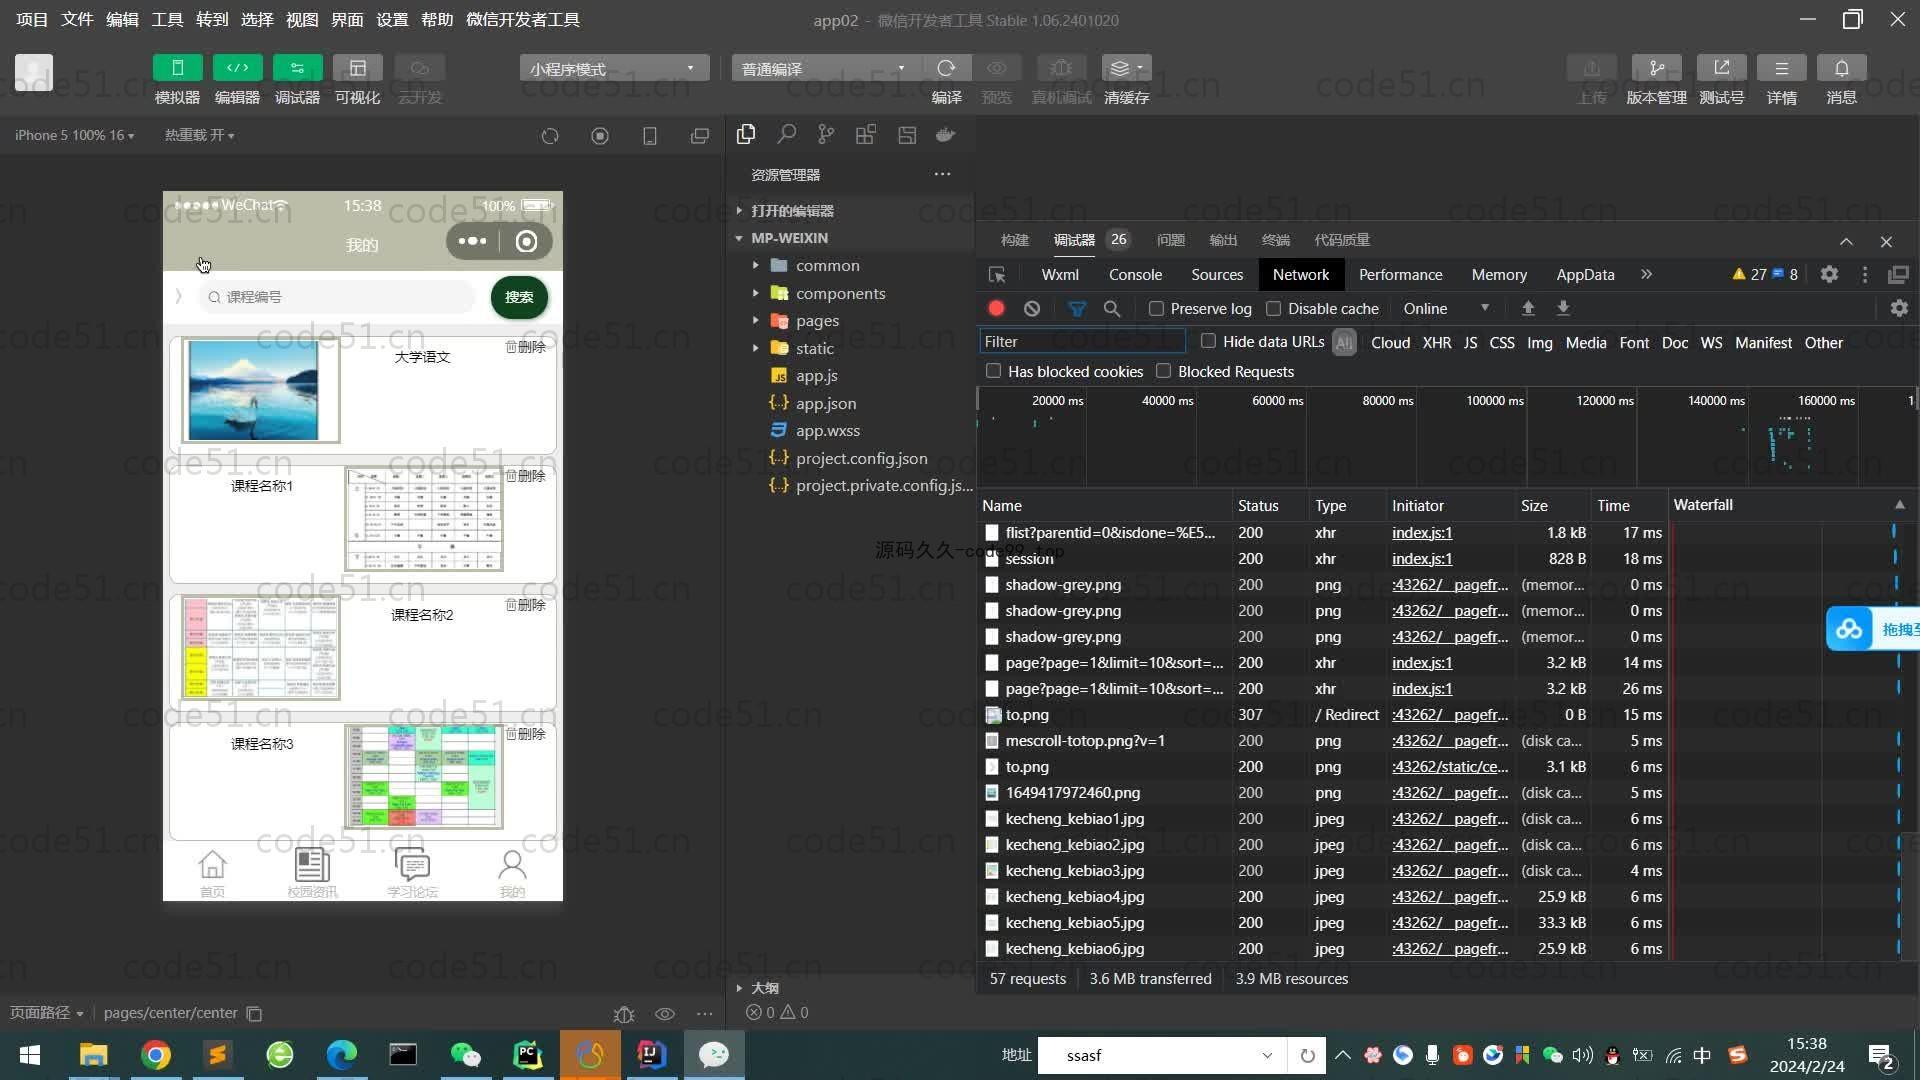This screenshot has height=1080, width=1920.
Task: Open the extensions blocks icon in sidebar
Action: (x=866, y=134)
